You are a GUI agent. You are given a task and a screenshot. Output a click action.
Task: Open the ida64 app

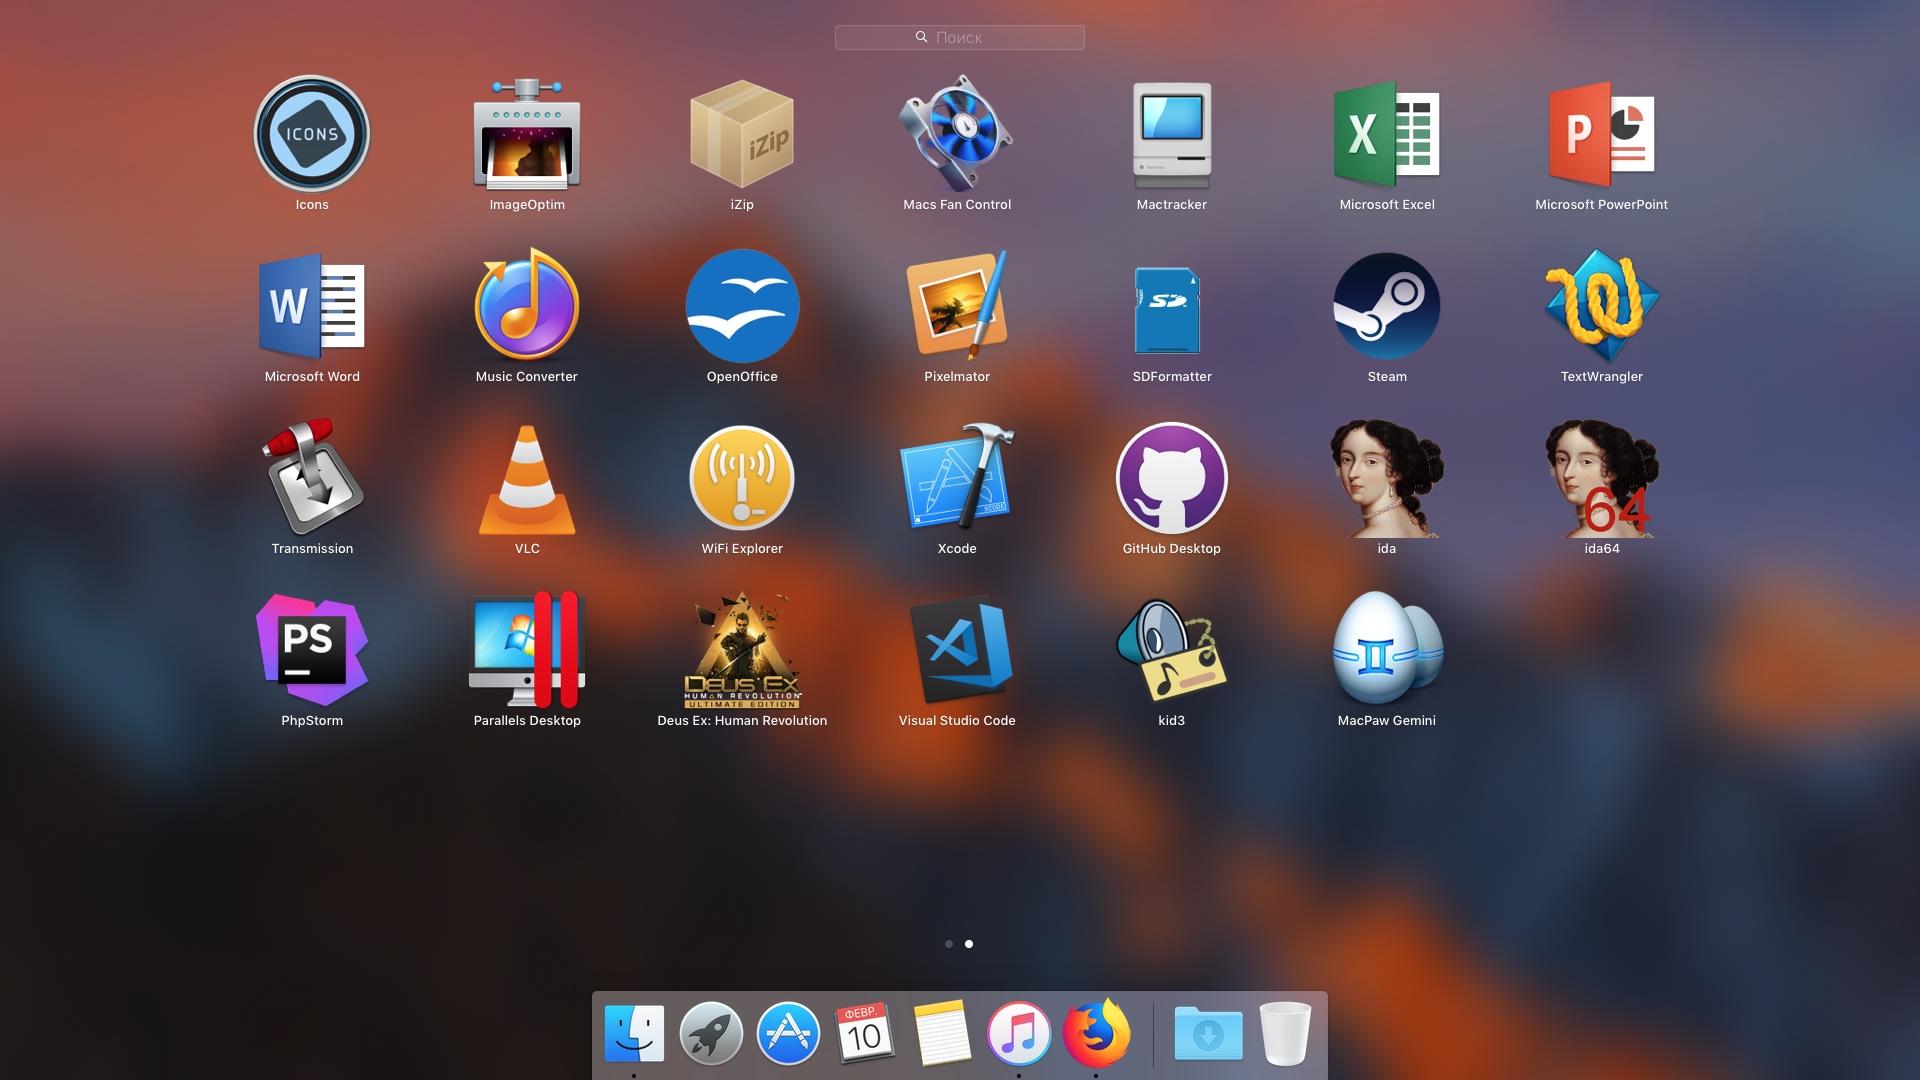[x=1602, y=478]
